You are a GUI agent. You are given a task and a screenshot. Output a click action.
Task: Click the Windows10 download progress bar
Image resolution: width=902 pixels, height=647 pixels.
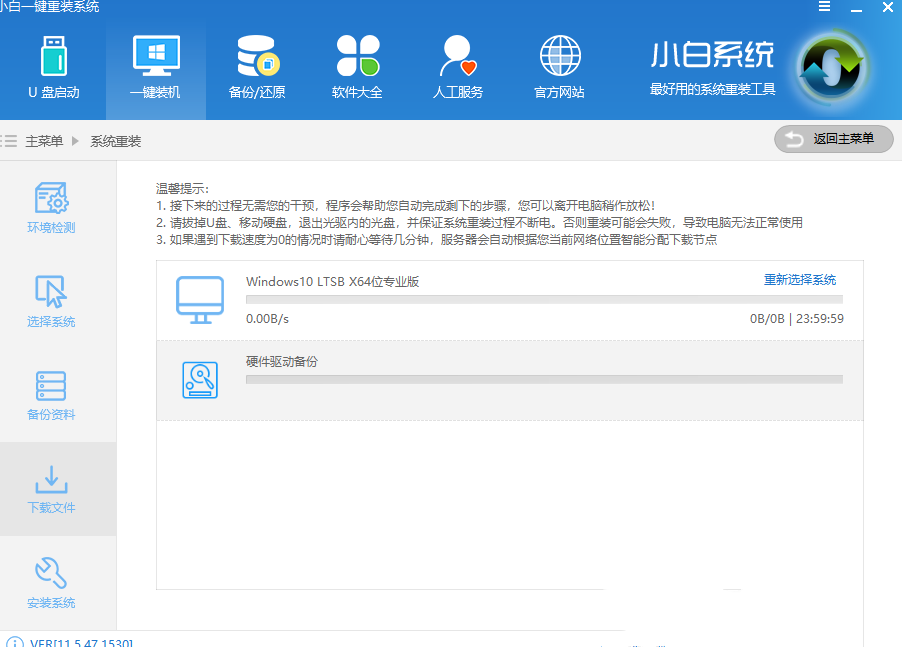(x=544, y=300)
